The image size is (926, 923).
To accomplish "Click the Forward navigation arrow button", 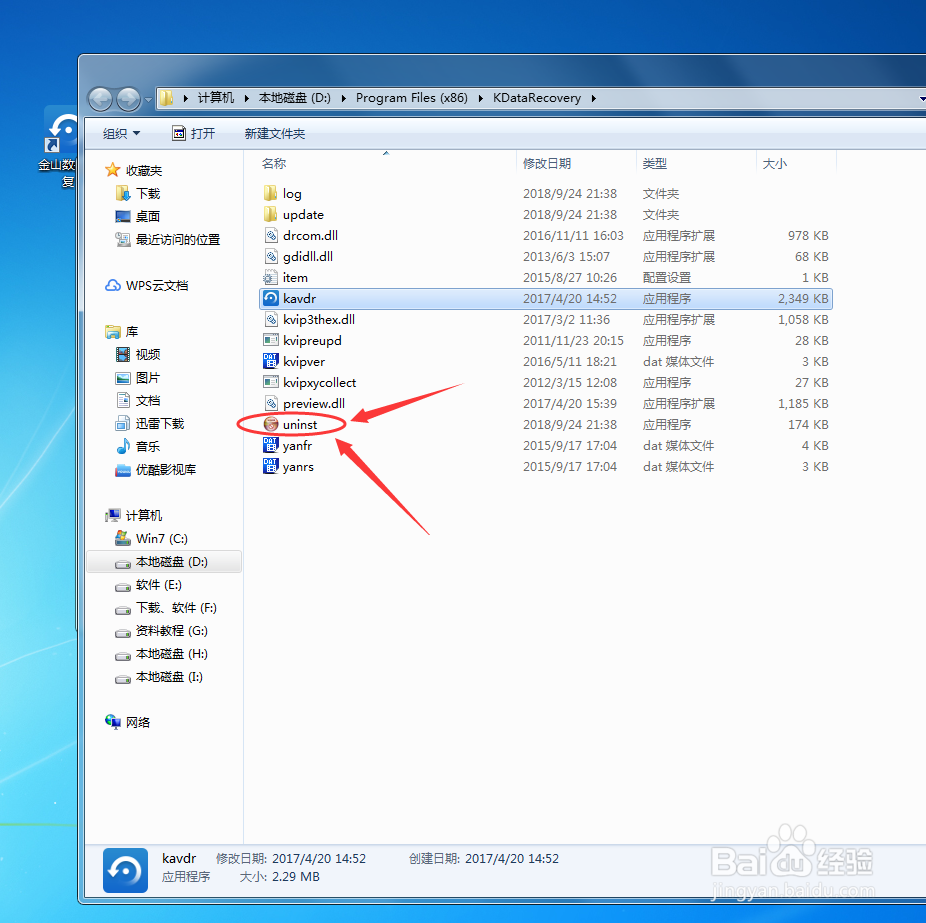I will (128, 99).
